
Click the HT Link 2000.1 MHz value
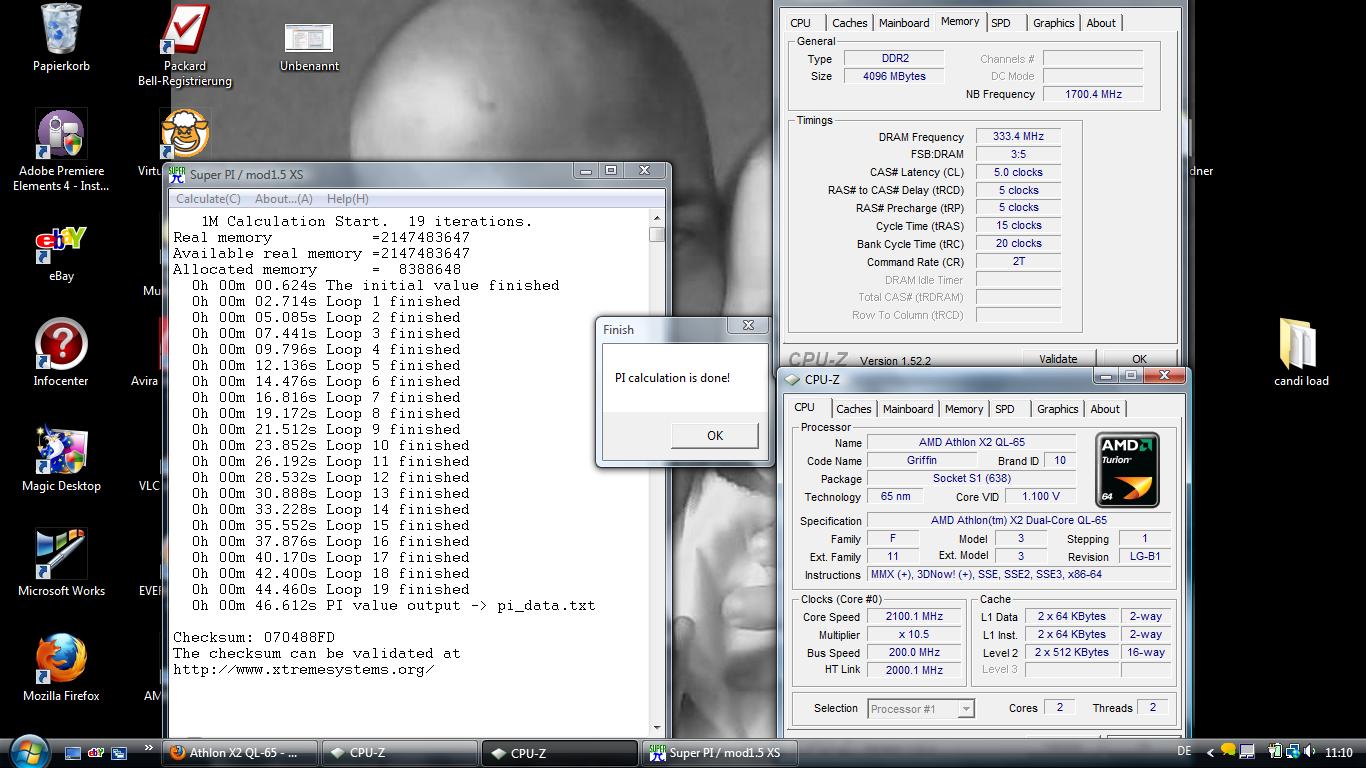tap(914, 670)
